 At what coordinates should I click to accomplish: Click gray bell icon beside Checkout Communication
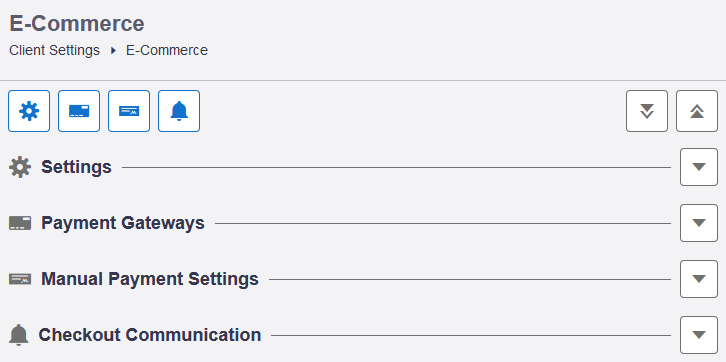[x=19, y=335]
